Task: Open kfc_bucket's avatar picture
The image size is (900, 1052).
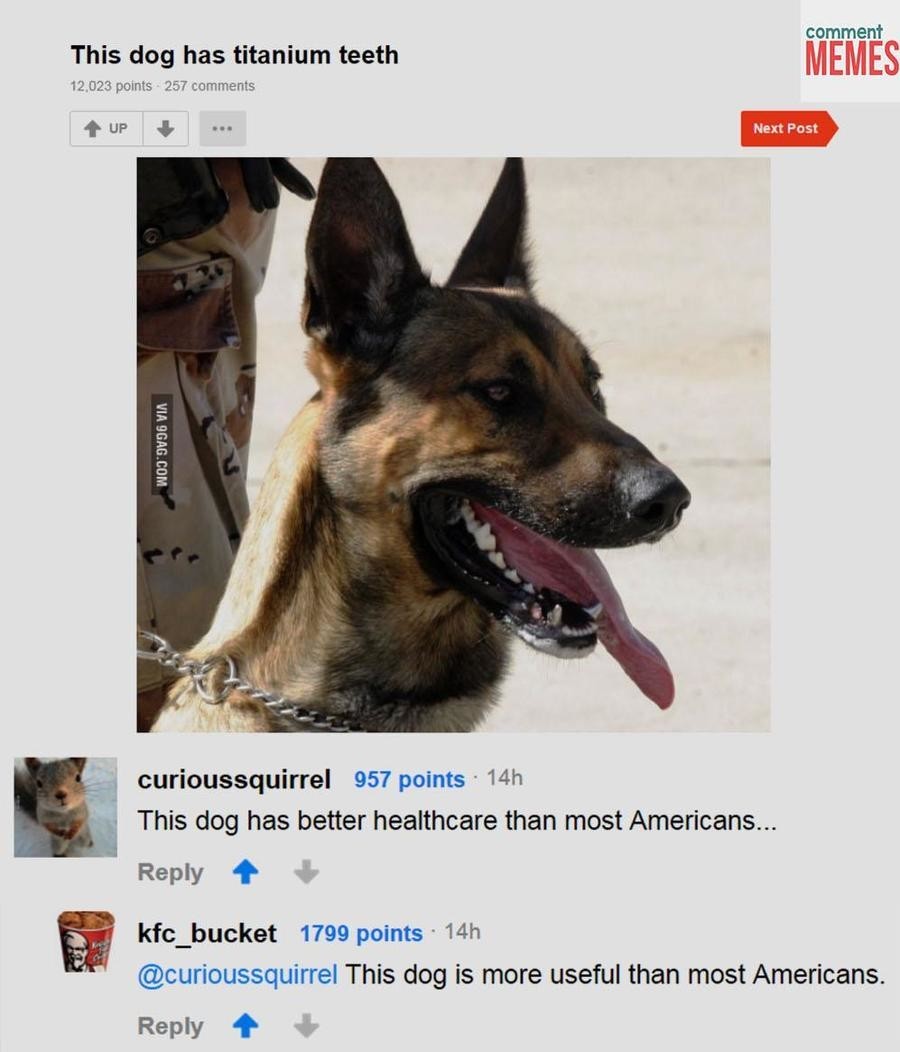Action: point(86,942)
